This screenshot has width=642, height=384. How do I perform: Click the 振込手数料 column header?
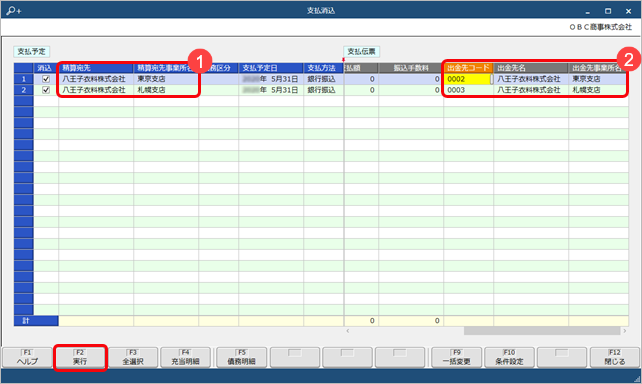[411, 68]
